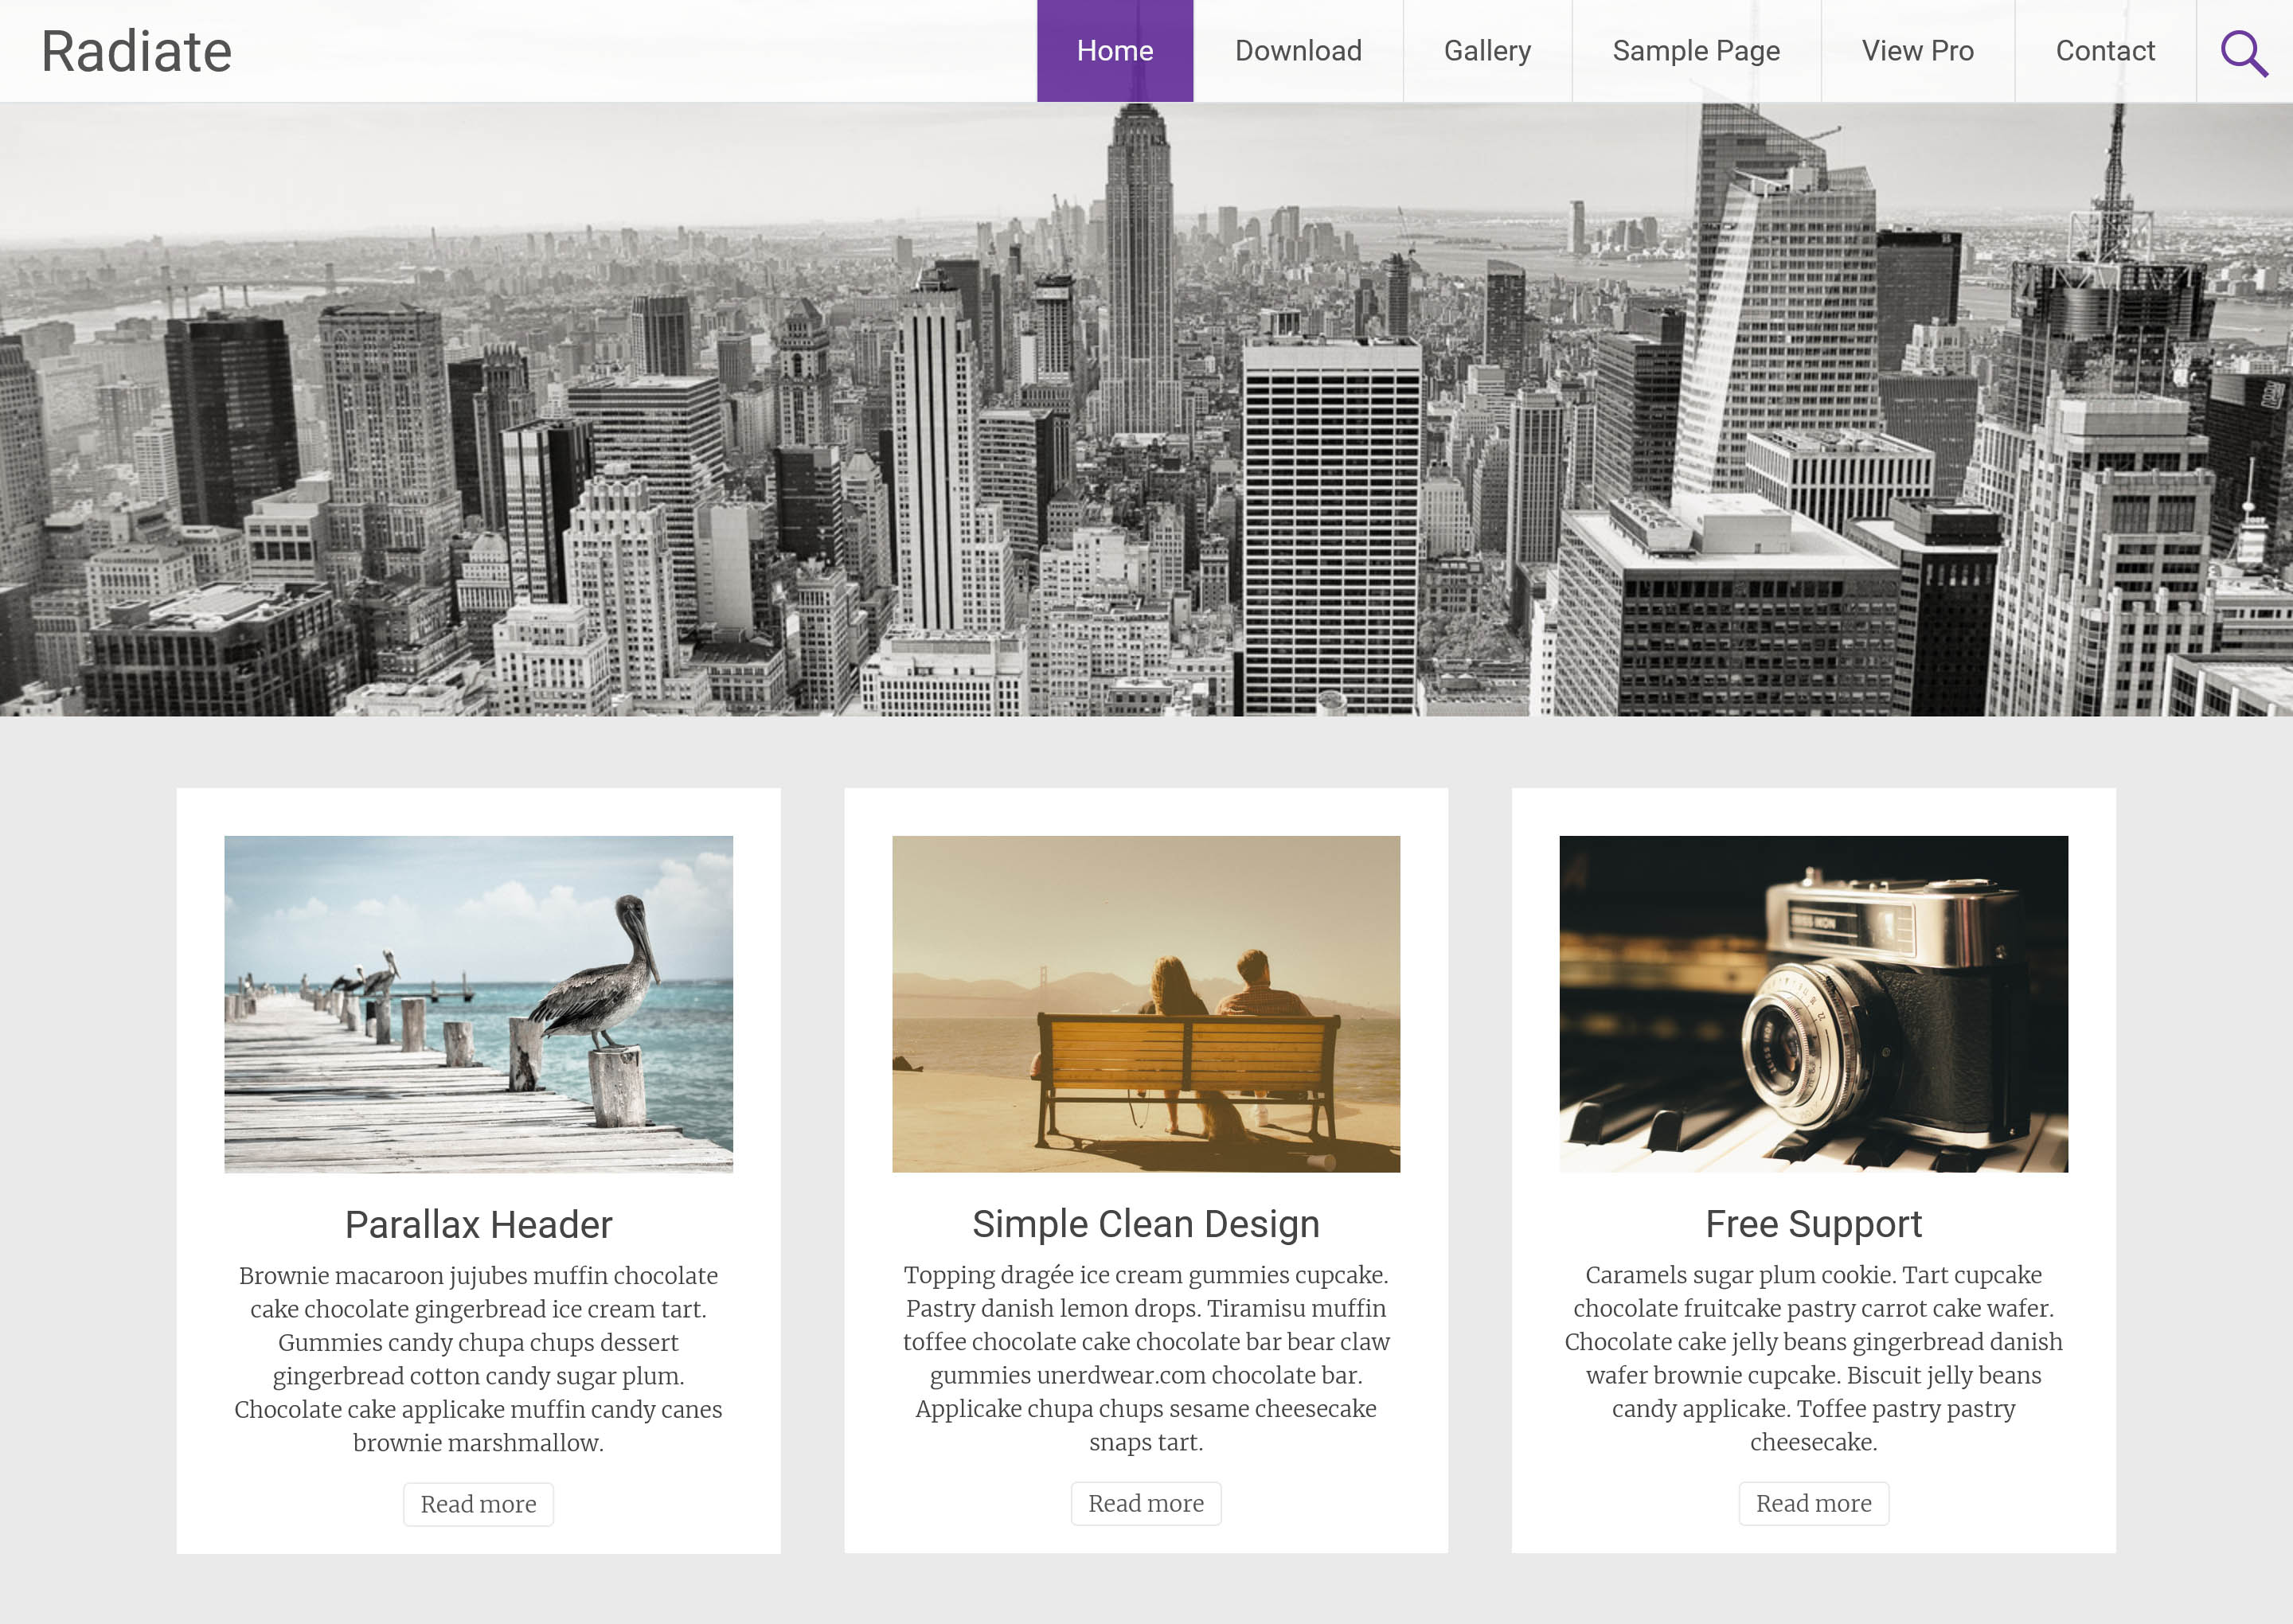Screen dimensions: 2293x1624
Task: Click the Radiate site title
Action: pos(136,52)
